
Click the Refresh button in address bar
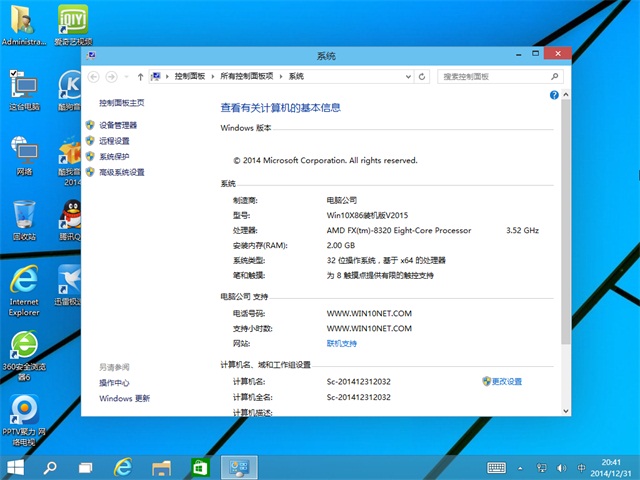[423, 76]
